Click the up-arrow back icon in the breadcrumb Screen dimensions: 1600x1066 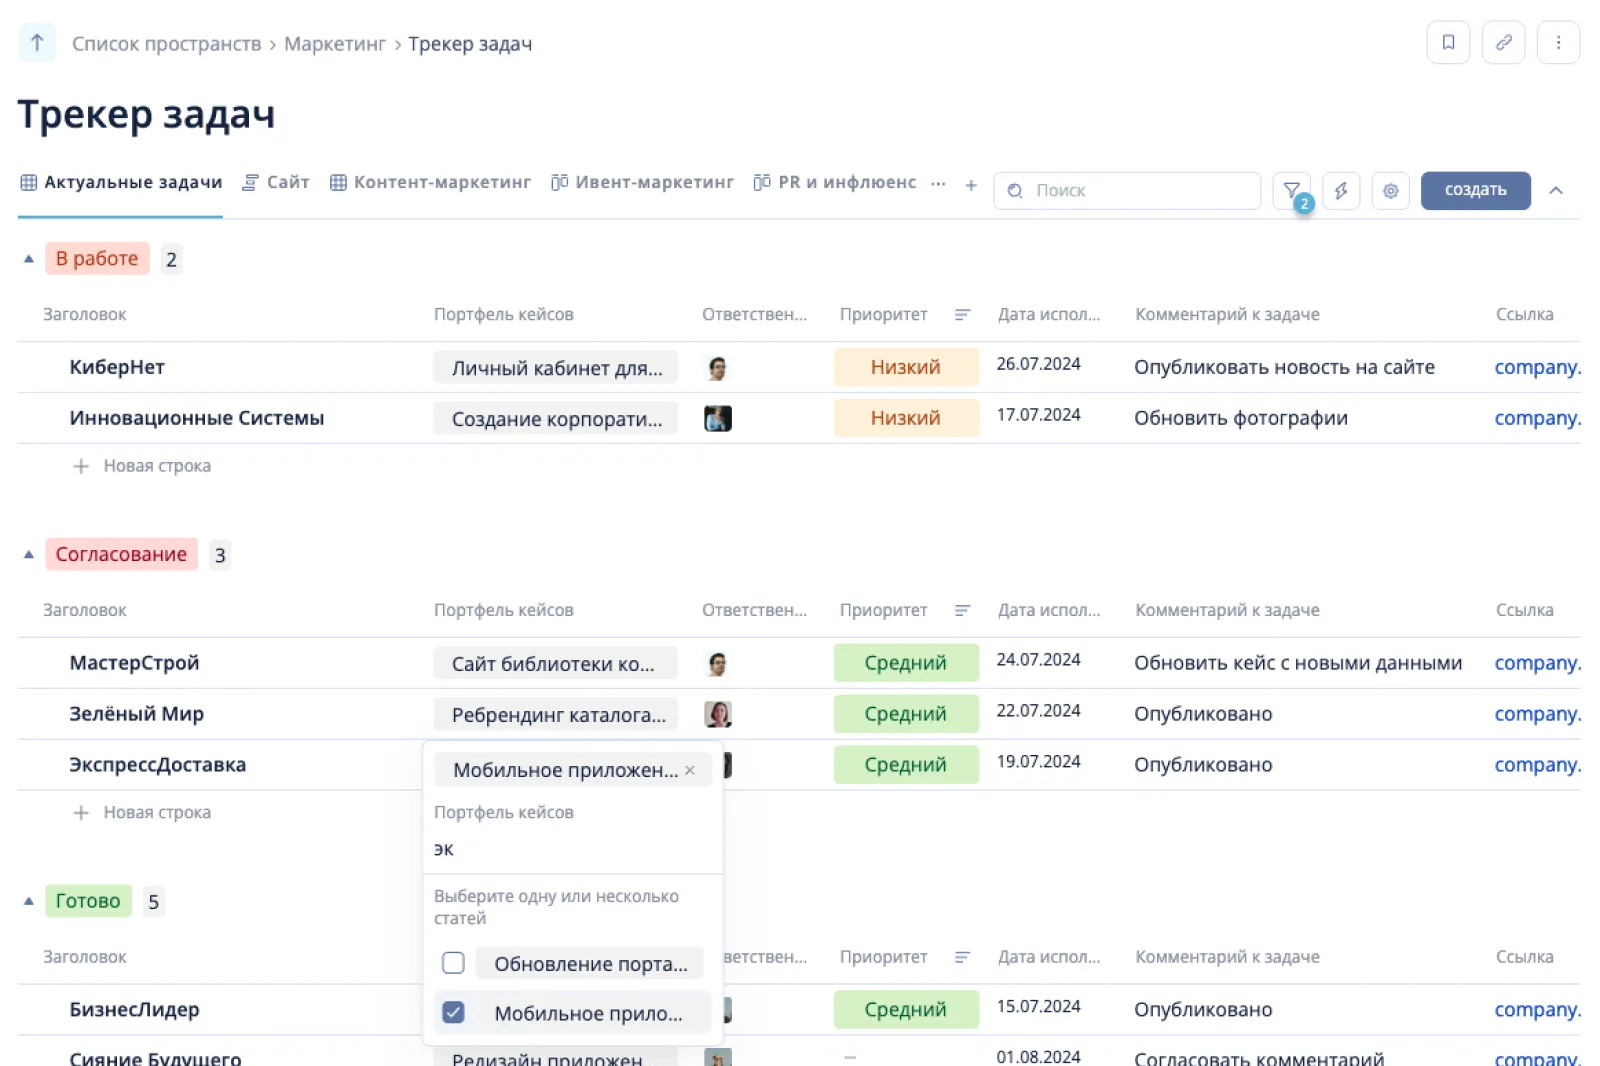coord(37,43)
